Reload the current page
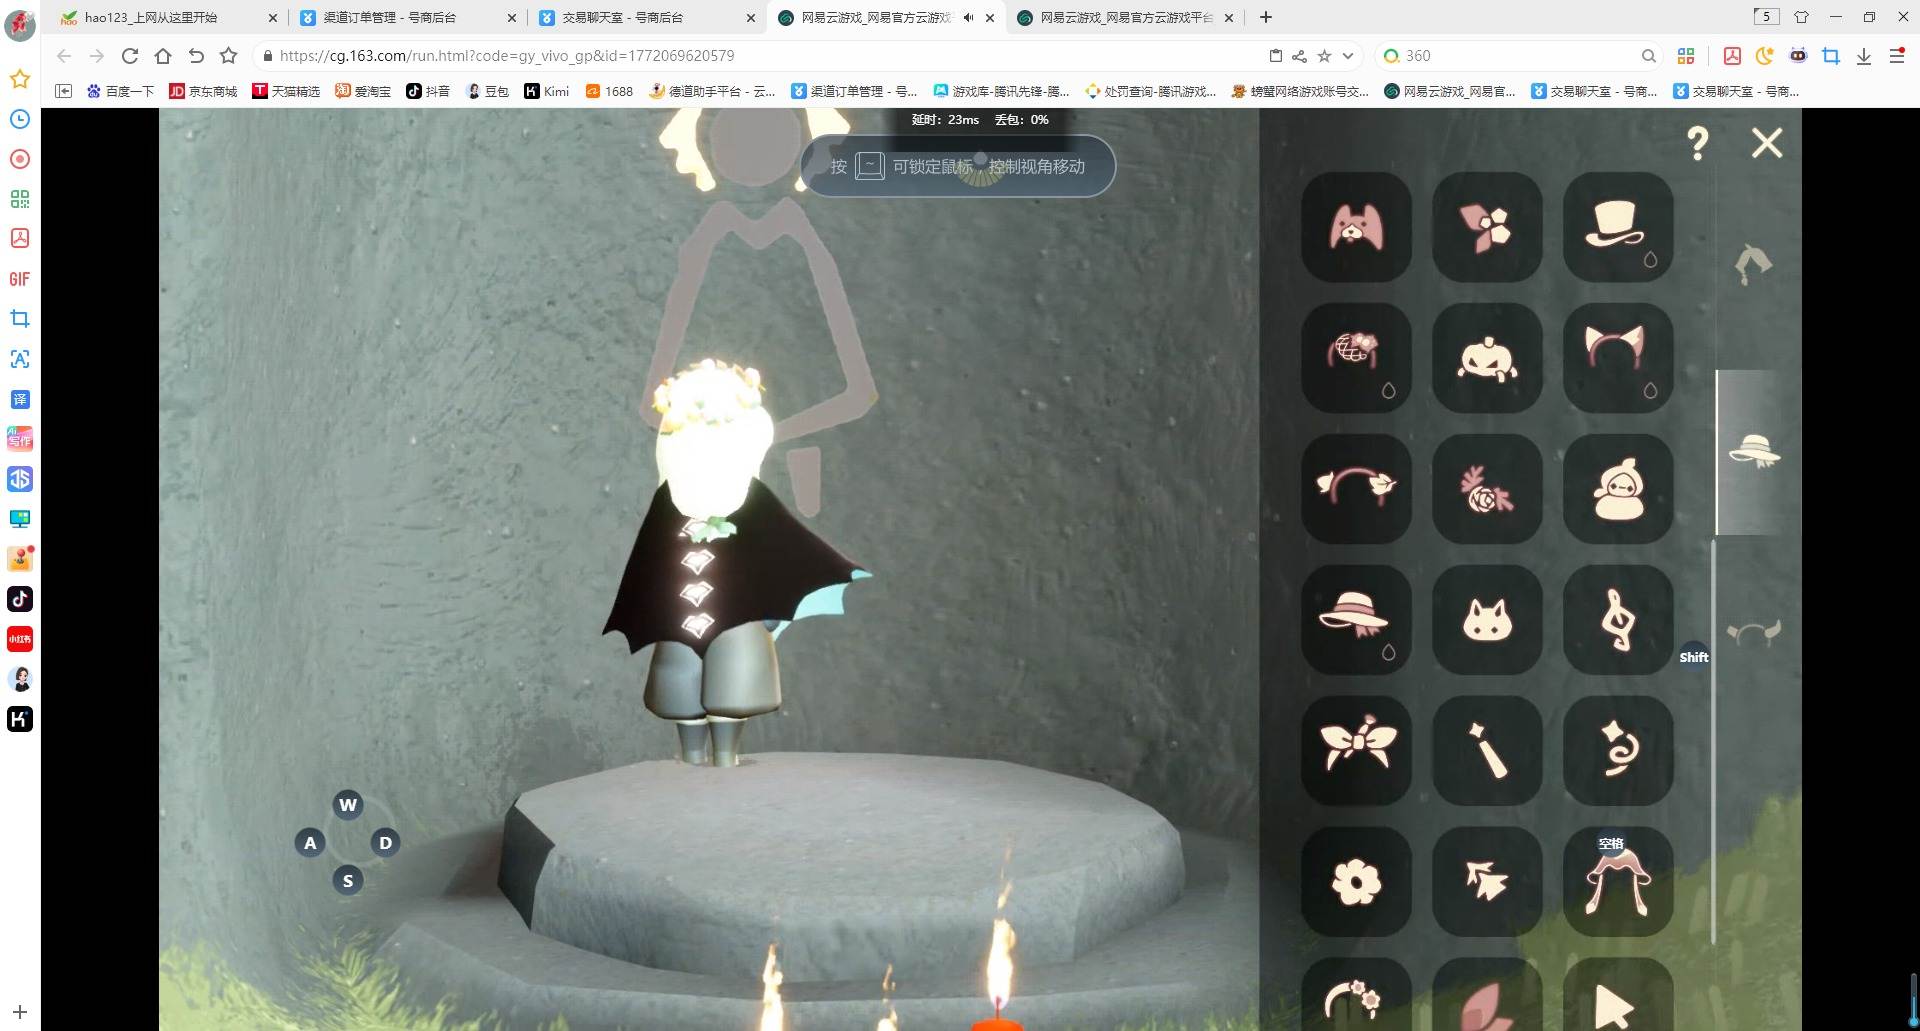The width and height of the screenshot is (1920, 1031). (x=130, y=56)
